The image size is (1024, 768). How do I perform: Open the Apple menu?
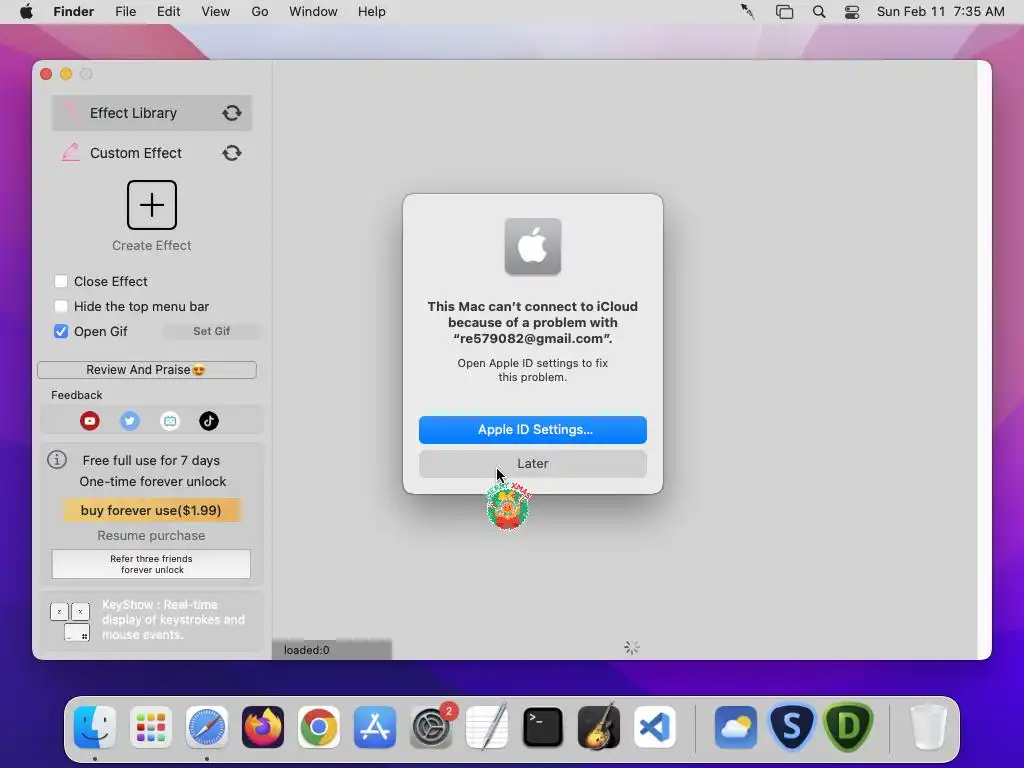click(x=26, y=12)
